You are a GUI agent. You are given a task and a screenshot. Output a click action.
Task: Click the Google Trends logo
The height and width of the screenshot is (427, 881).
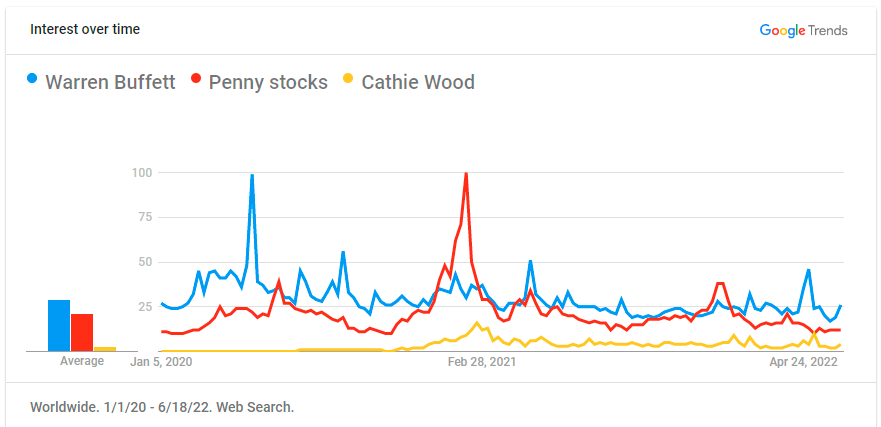[x=803, y=30]
